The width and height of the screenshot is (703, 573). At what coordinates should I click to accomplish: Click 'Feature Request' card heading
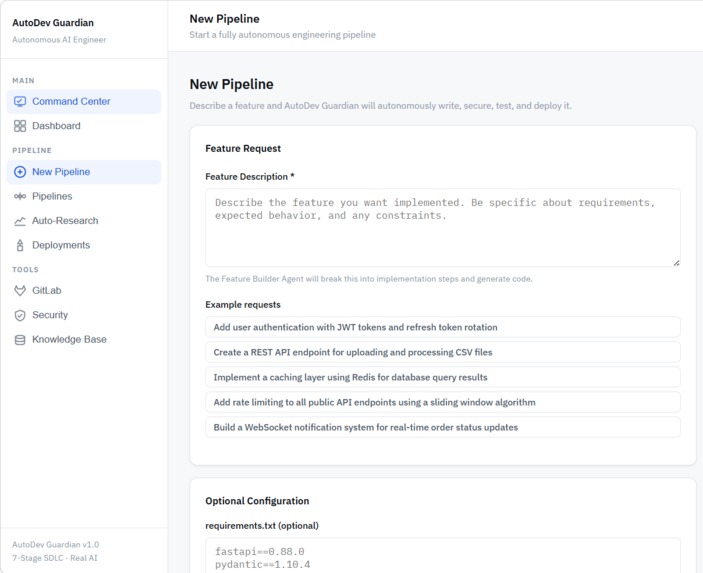click(243, 148)
